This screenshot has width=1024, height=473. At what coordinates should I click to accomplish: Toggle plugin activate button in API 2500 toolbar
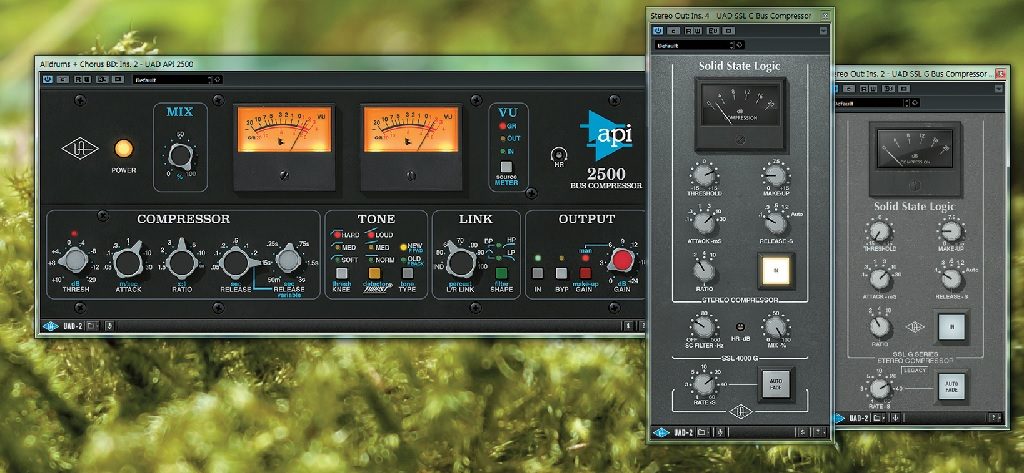click(48, 80)
